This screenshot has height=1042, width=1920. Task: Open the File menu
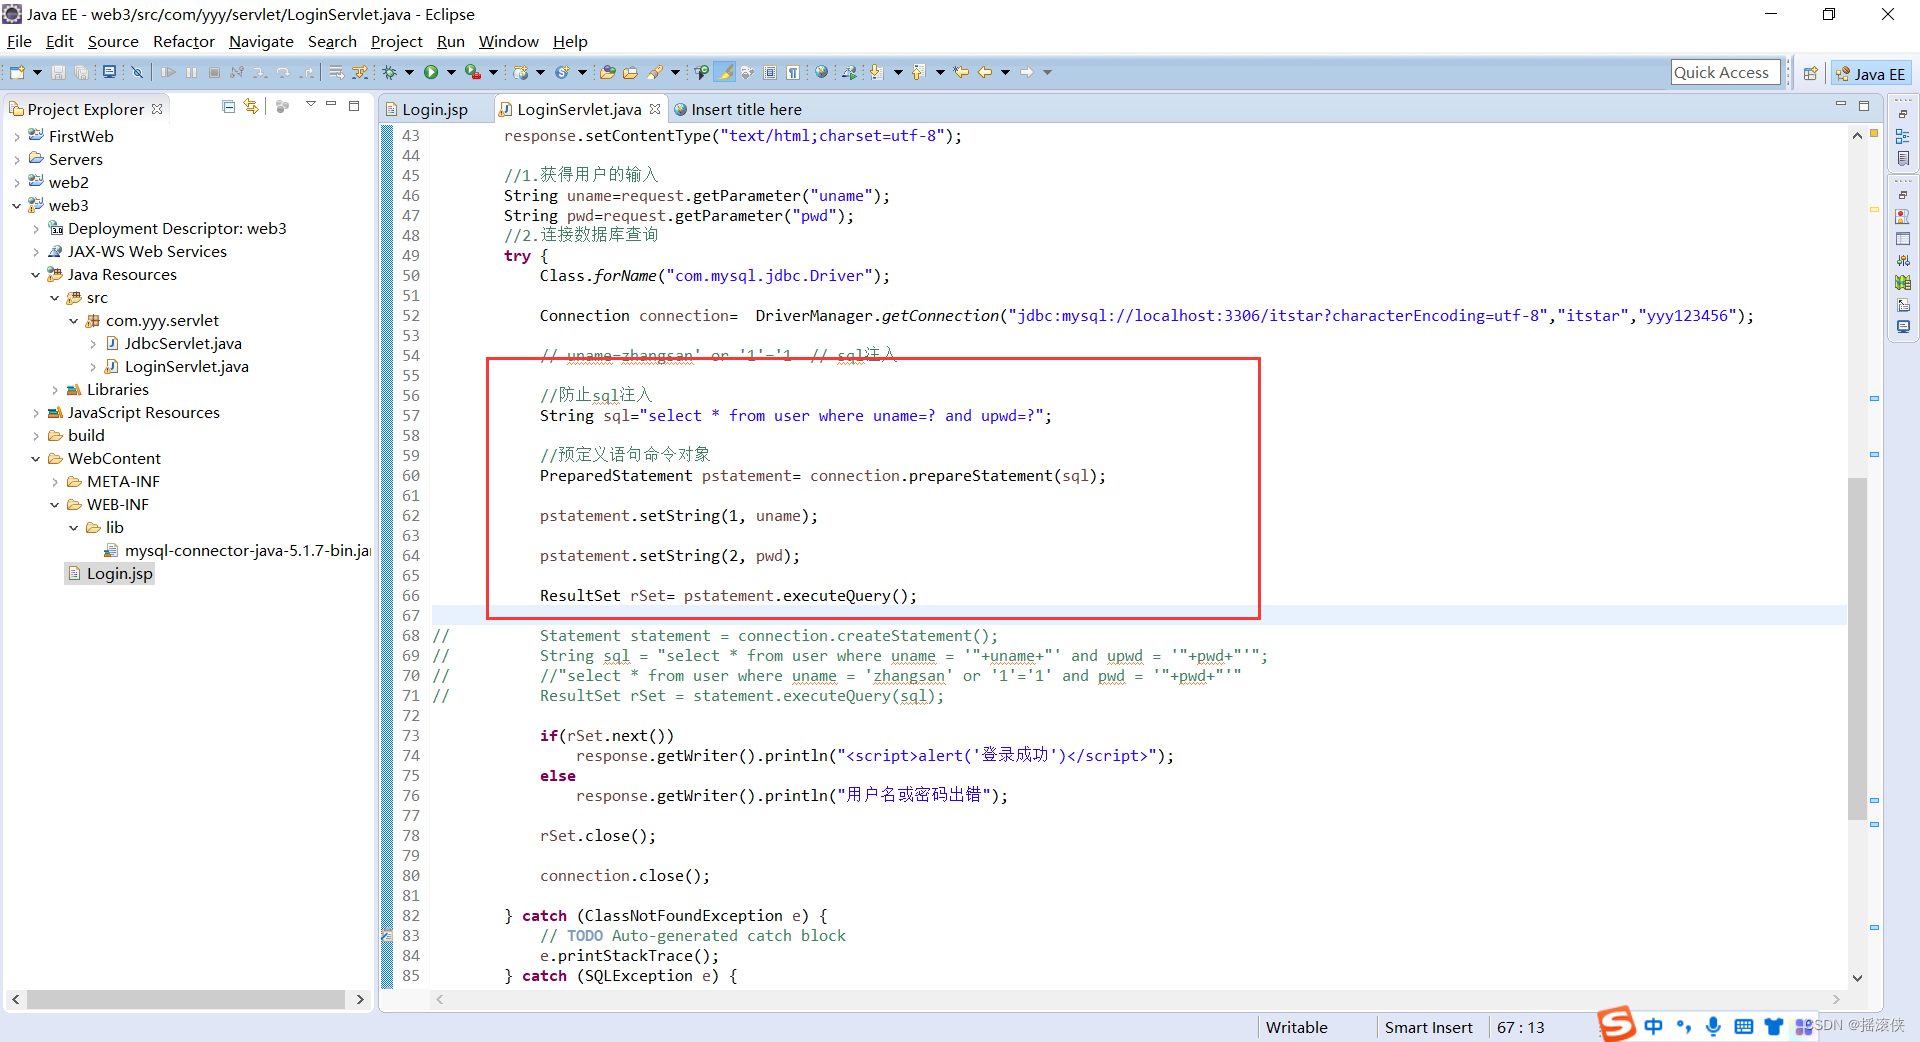pyautogui.click(x=19, y=41)
